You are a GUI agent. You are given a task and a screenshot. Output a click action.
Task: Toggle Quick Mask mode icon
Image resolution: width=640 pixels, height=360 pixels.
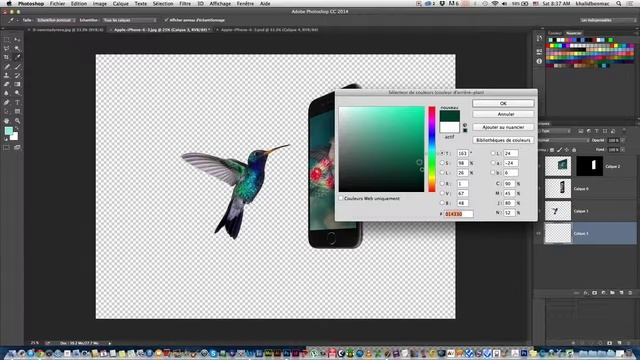click(7, 147)
